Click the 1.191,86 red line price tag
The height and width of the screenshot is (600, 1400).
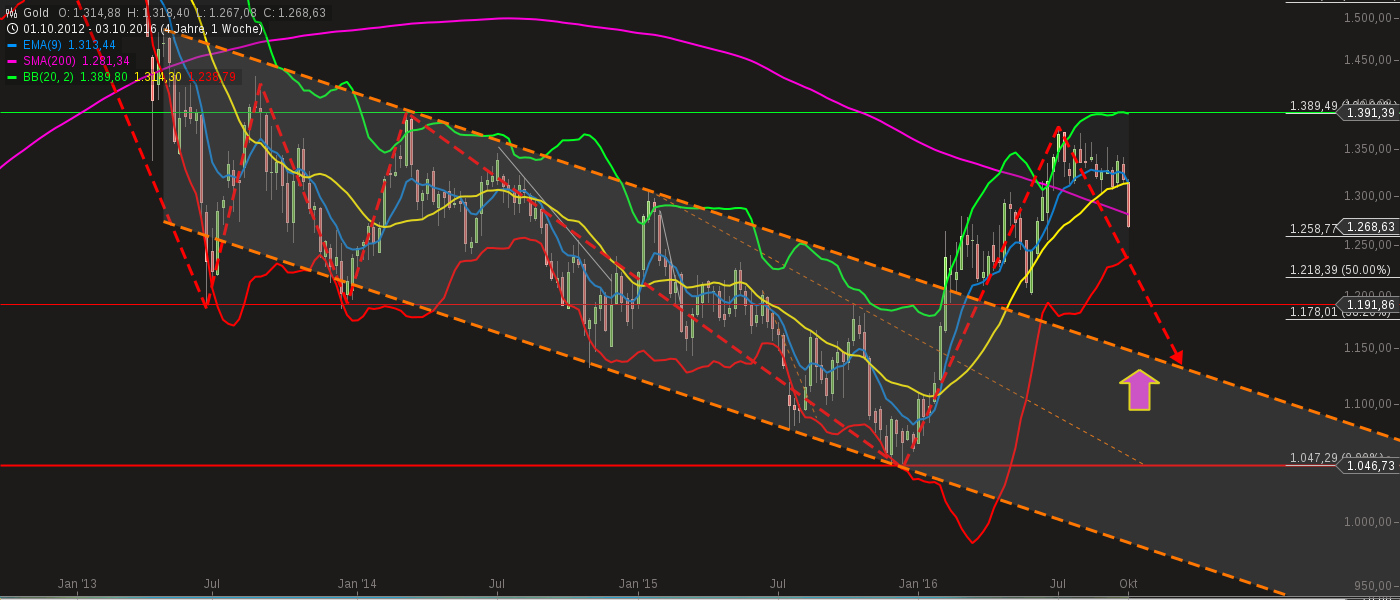1370,305
